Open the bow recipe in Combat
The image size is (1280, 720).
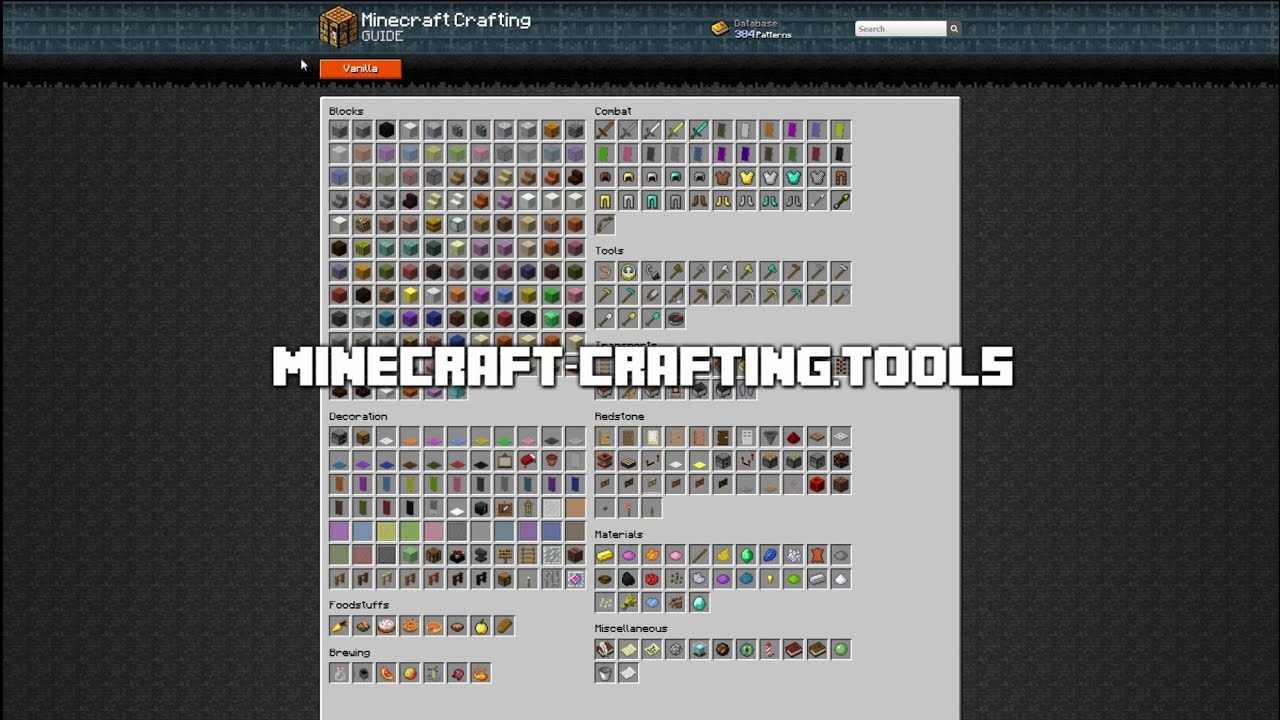(604, 225)
